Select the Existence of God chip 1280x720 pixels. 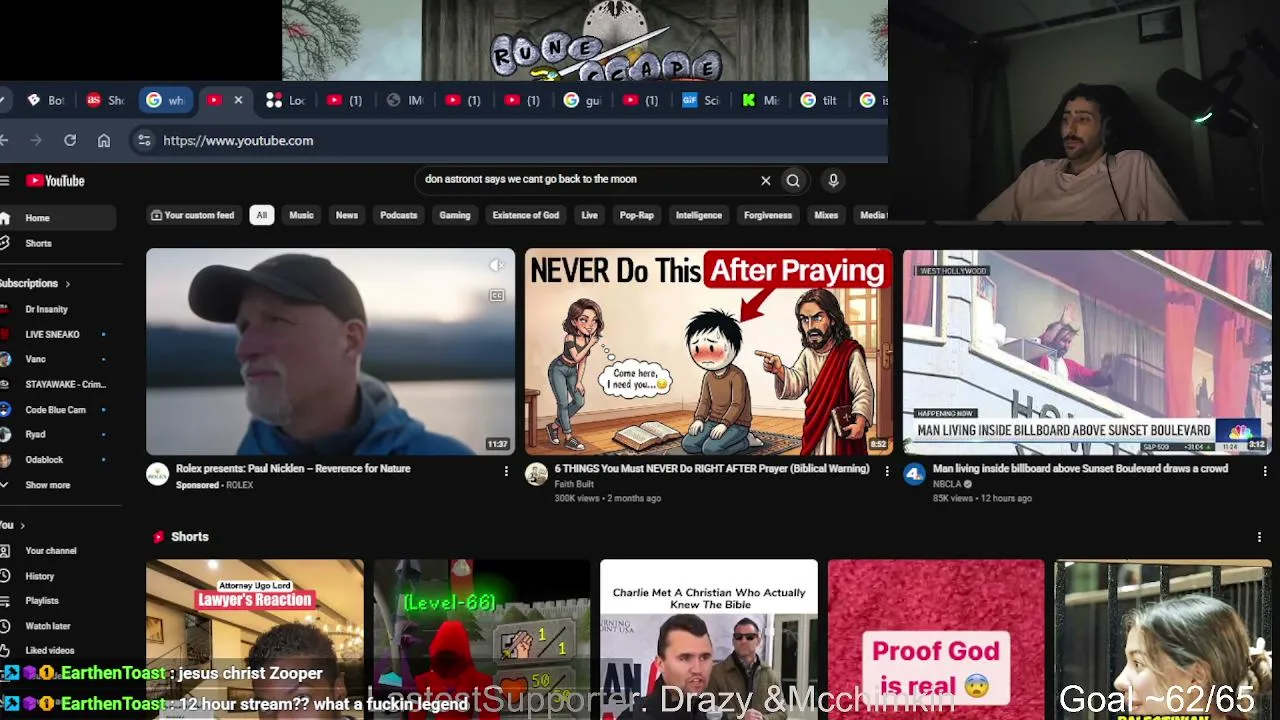[525, 215]
